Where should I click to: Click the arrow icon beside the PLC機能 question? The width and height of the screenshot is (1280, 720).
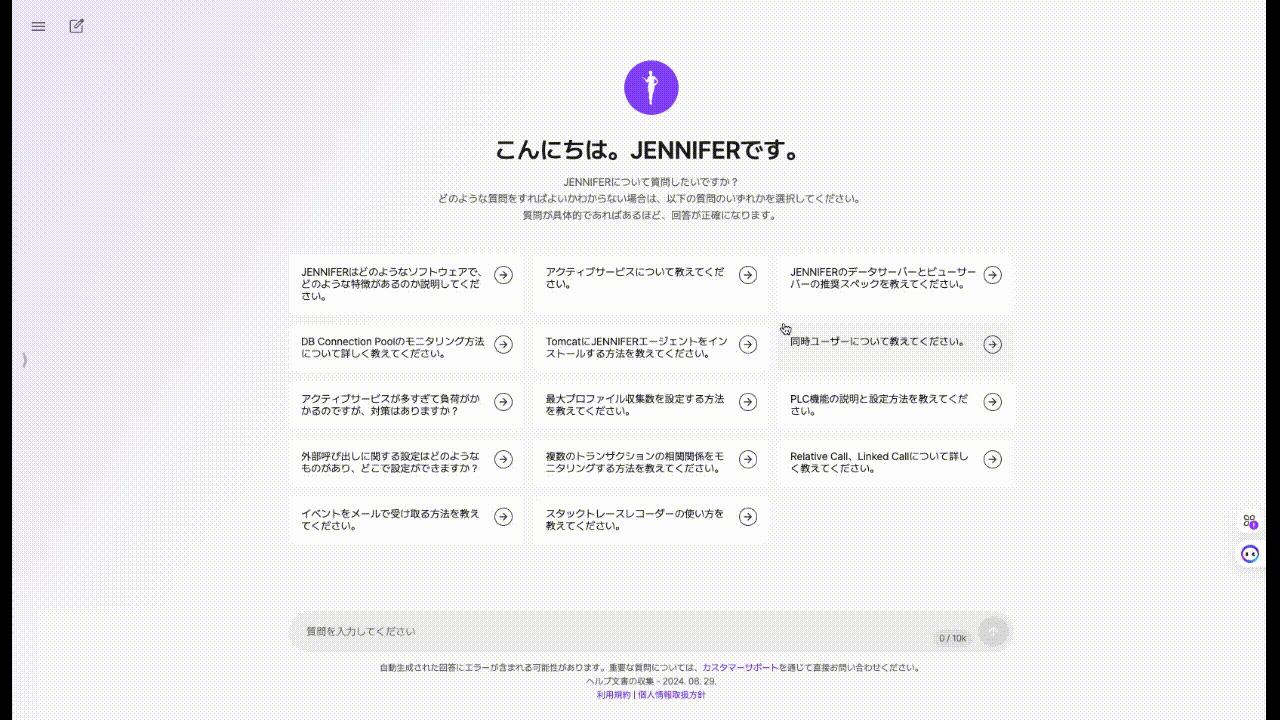click(x=992, y=402)
